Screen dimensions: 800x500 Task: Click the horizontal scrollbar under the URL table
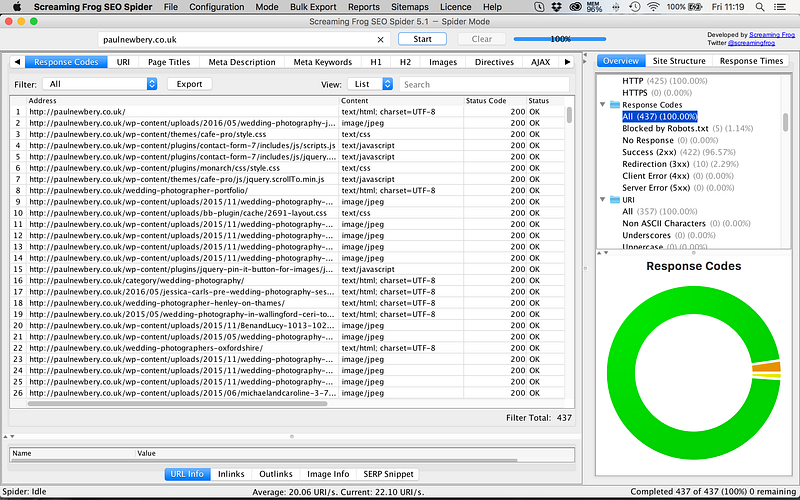coord(177,404)
